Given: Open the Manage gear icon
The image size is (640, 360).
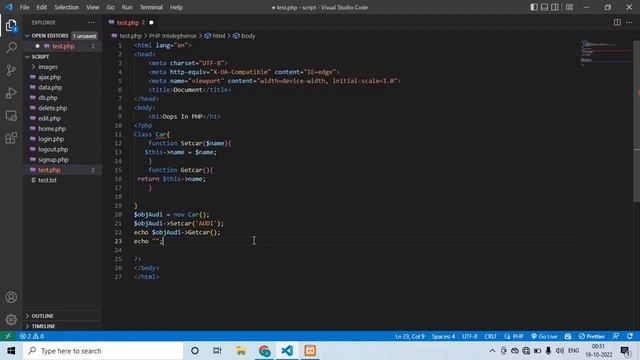Looking at the screenshot, I should click(x=11, y=320).
